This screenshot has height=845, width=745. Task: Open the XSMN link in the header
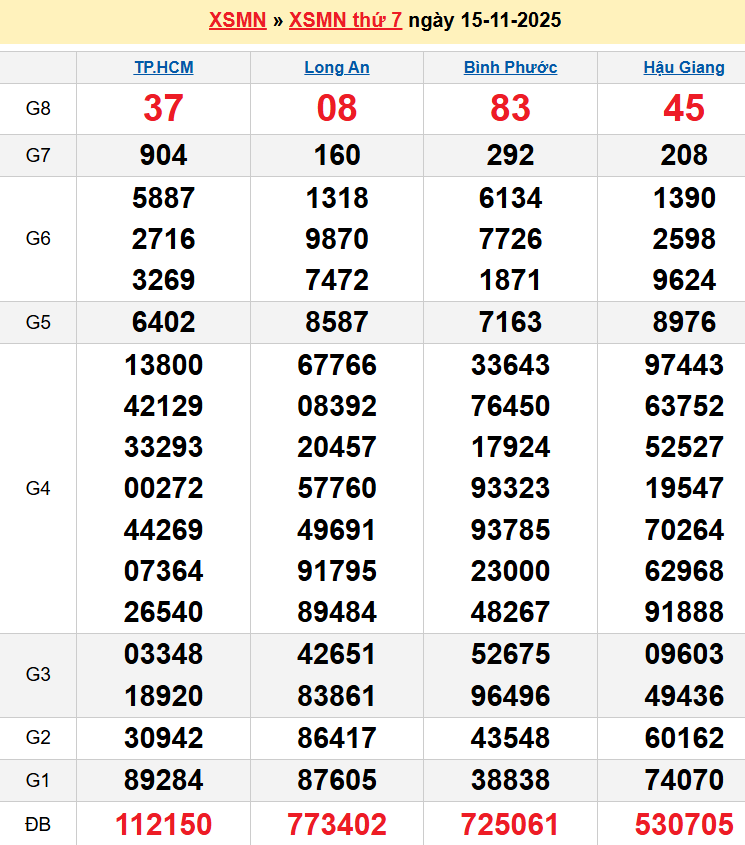click(x=237, y=20)
